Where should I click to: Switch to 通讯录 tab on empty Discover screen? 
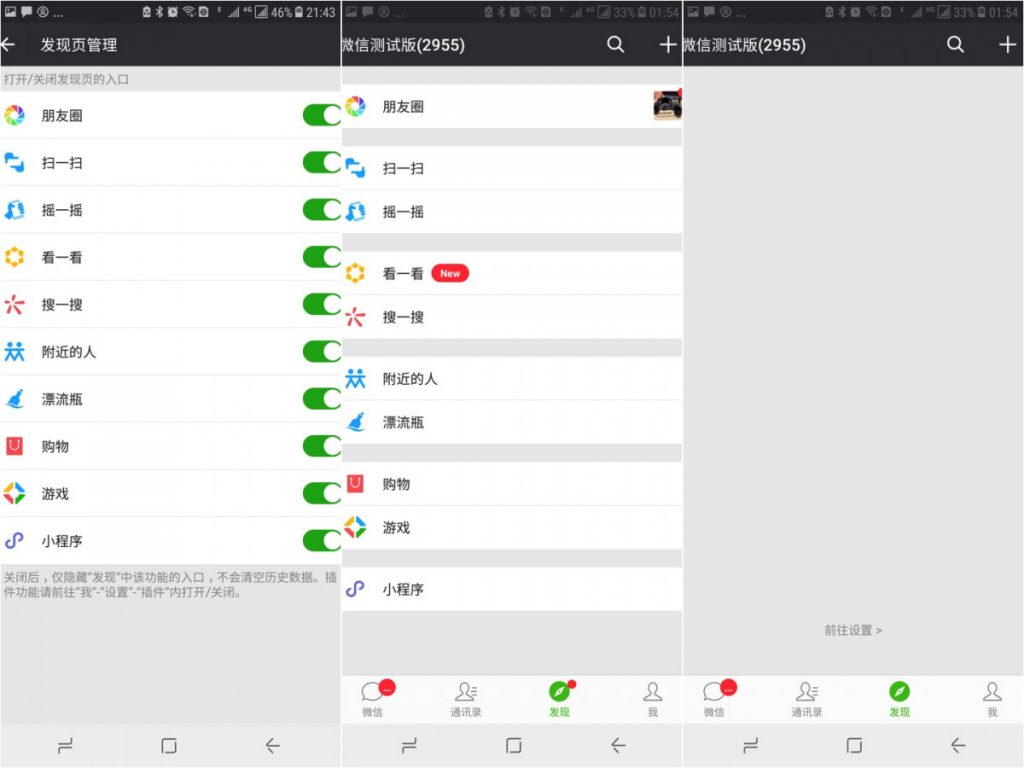tap(806, 698)
